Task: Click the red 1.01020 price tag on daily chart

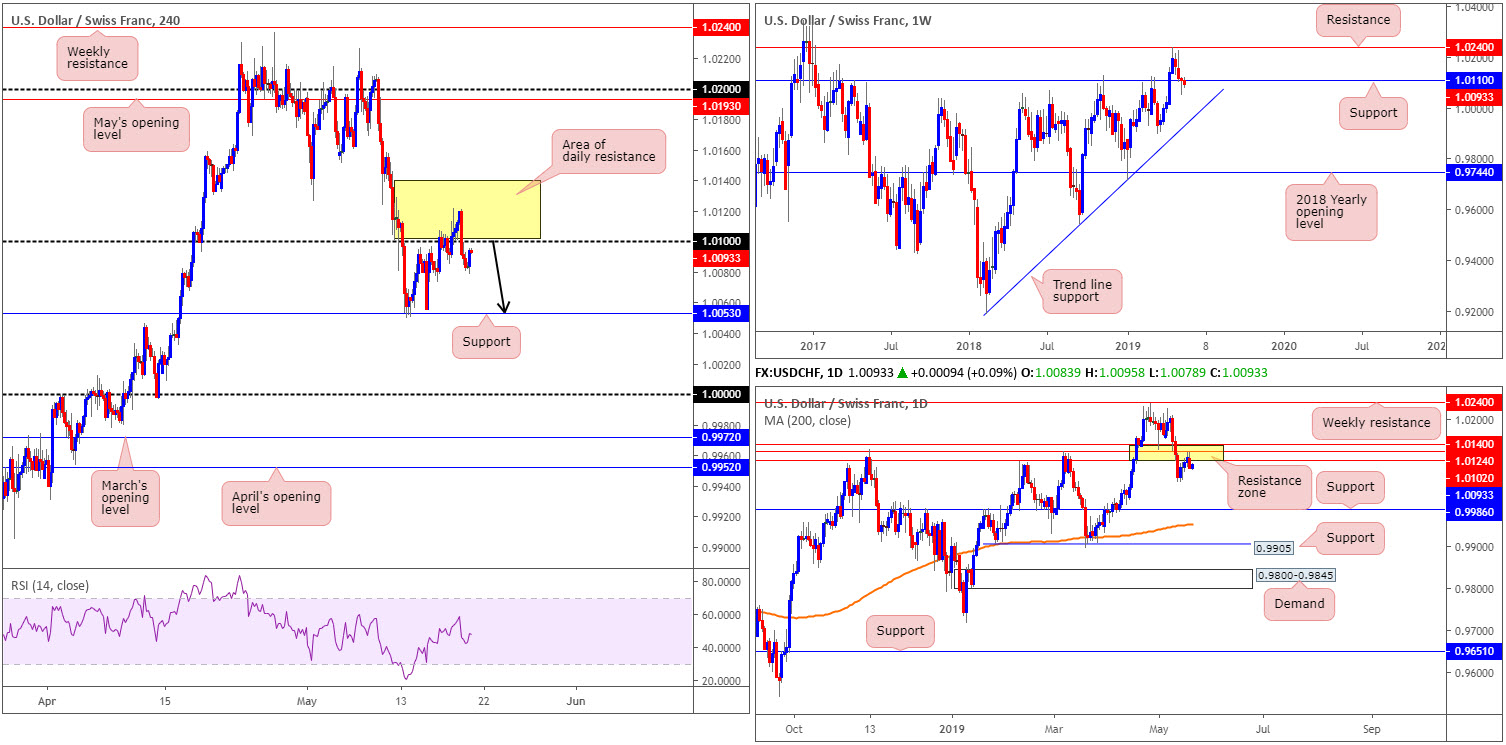Action: 1474,478
